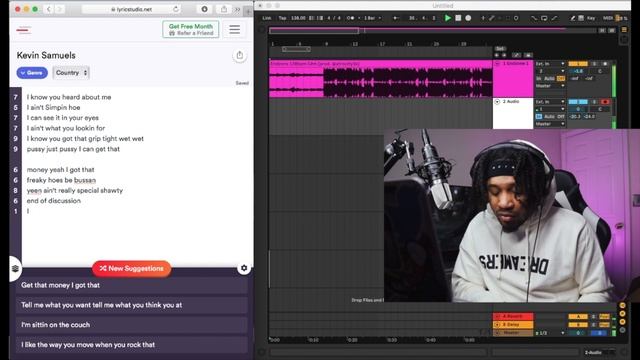Select the B Delay return track

click(513, 324)
